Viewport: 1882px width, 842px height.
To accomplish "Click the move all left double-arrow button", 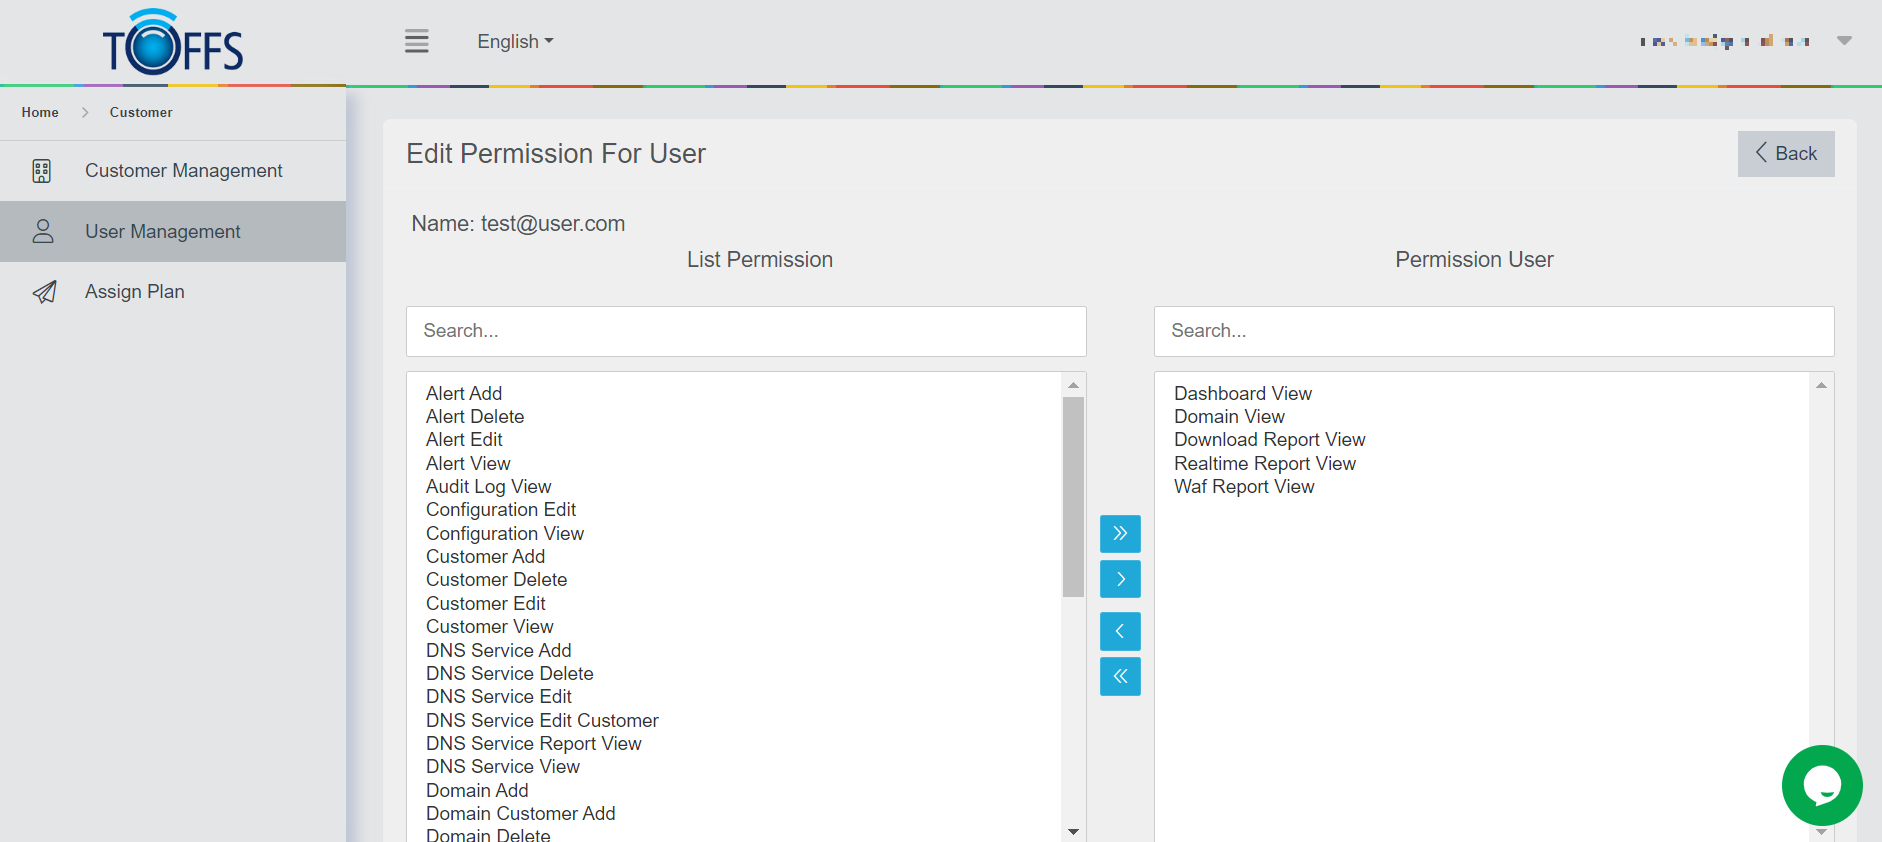I will (x=1120, y=677).
